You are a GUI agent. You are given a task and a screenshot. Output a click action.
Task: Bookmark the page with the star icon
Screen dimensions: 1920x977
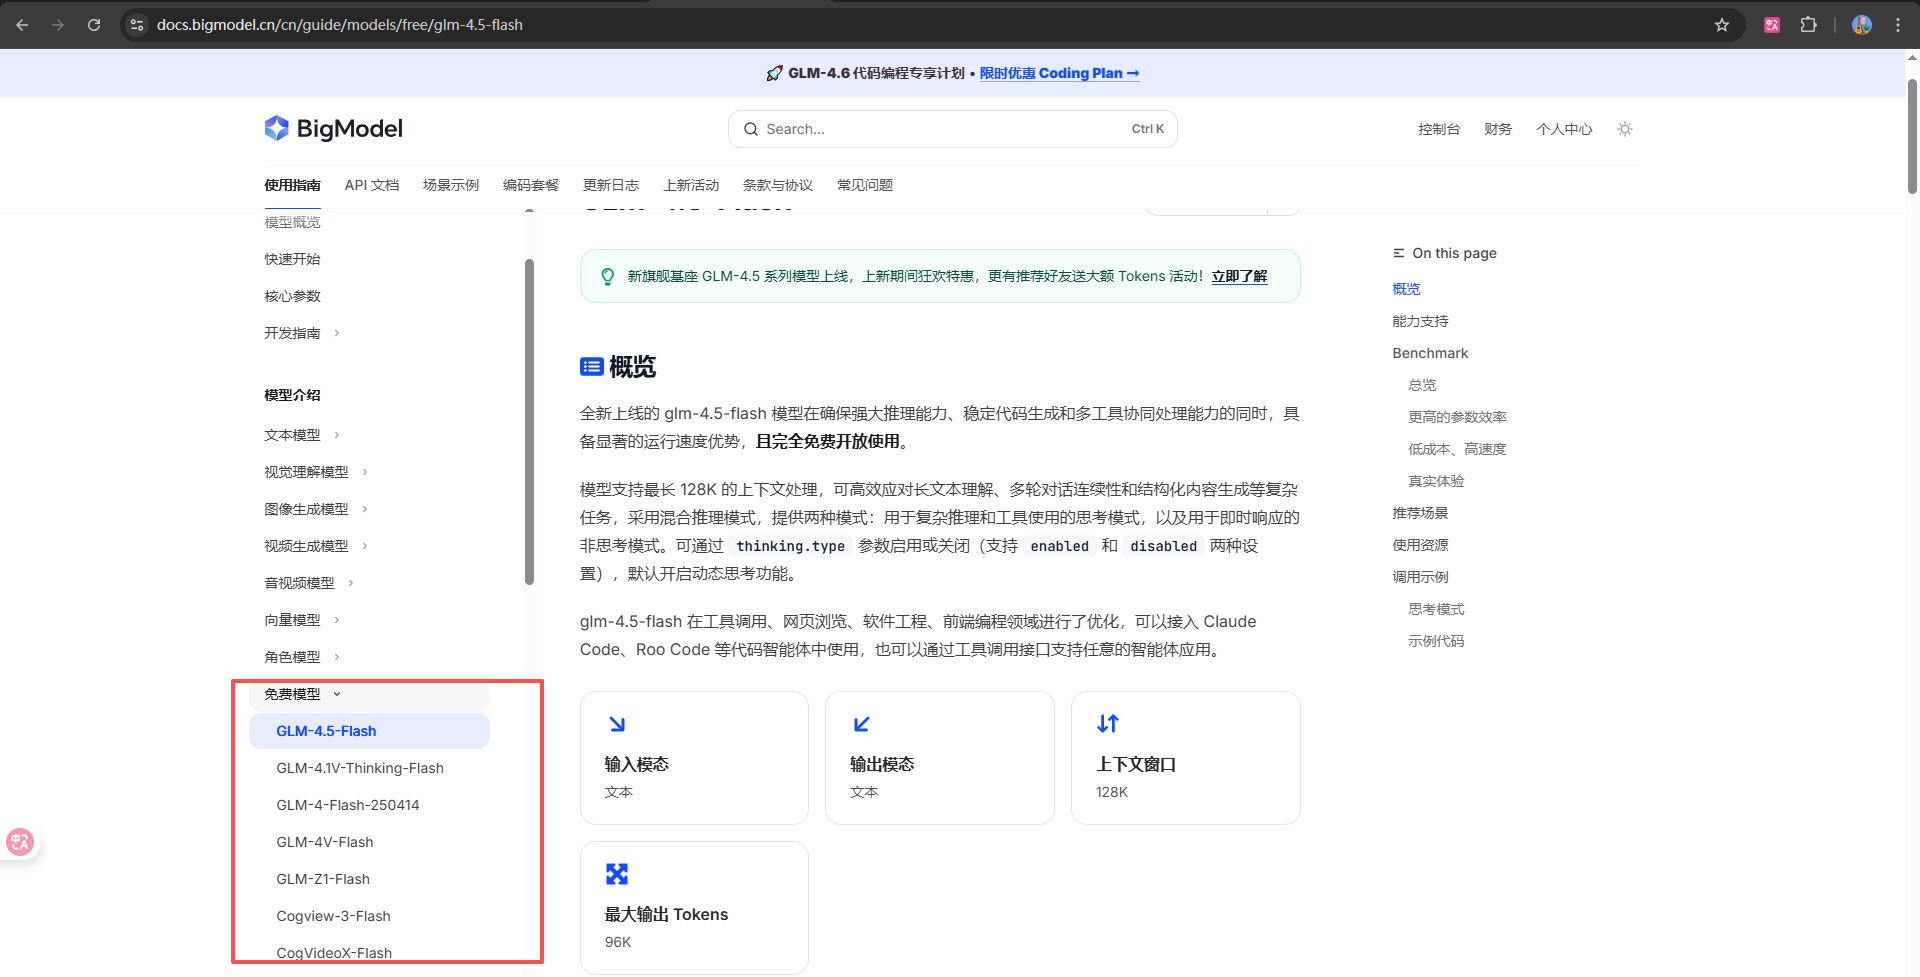point(1723,25)
